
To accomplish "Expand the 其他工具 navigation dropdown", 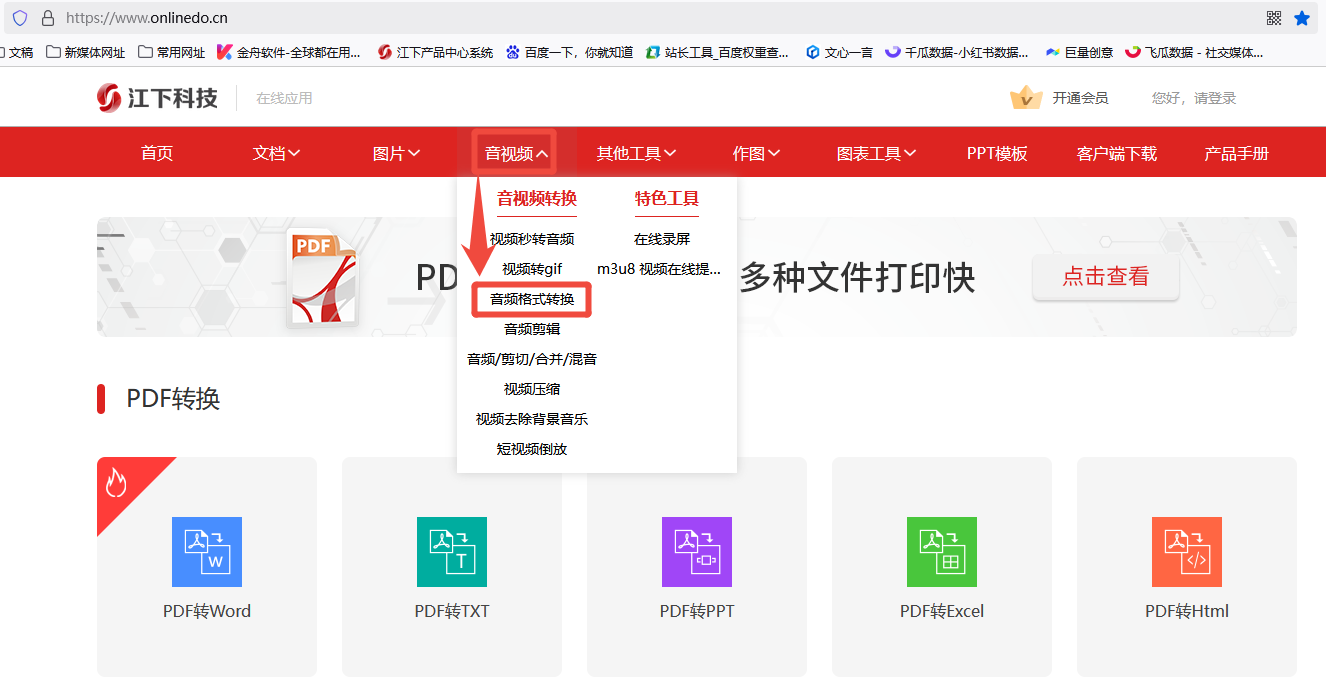I will (x=636, y=153).
